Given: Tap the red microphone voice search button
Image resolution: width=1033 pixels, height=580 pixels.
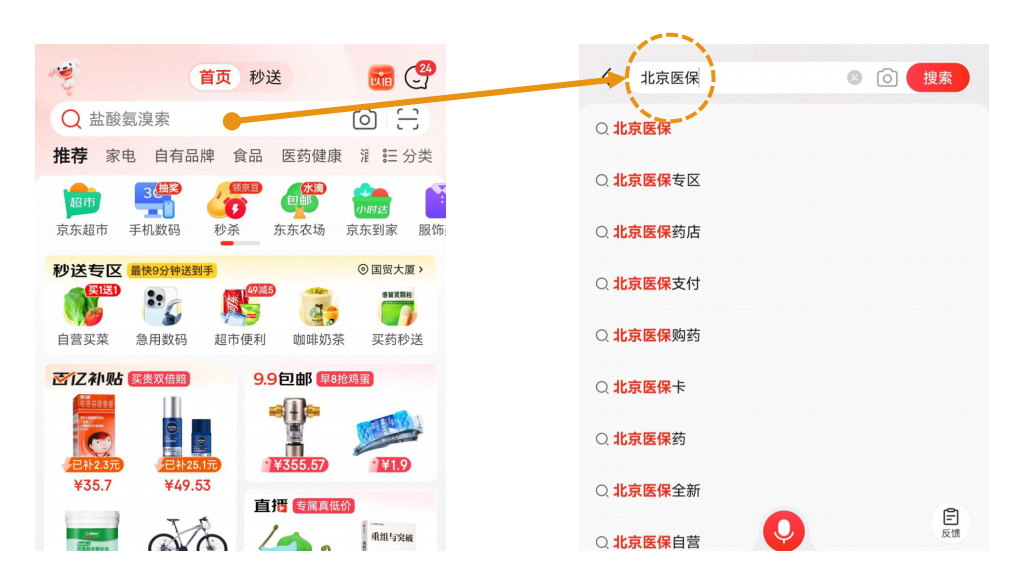Looking at the screenshot, I should click(x=783, y=531).
